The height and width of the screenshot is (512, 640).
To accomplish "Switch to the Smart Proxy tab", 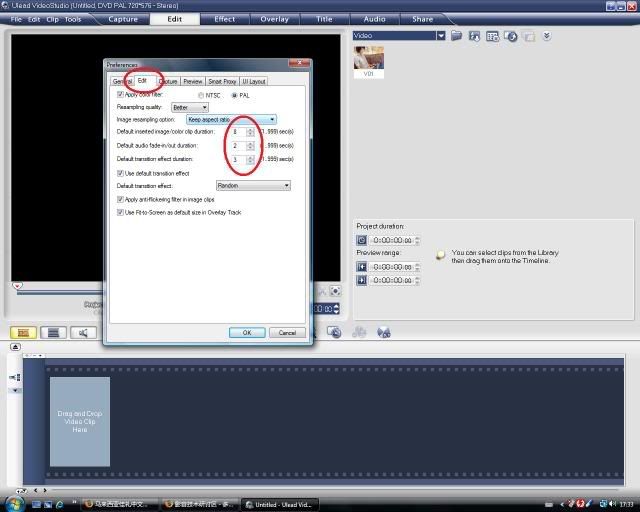I will coord(222,81).
